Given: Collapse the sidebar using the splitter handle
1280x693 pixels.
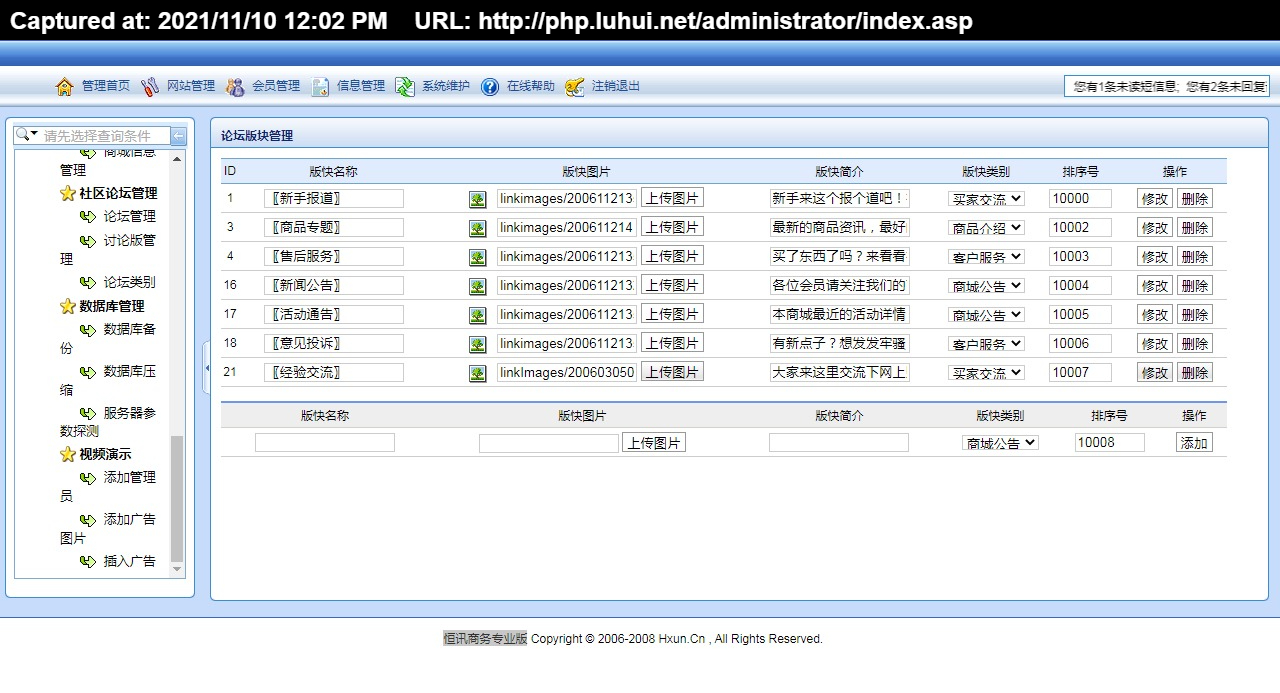Looking at the screenshot, I should pos(206,368).
